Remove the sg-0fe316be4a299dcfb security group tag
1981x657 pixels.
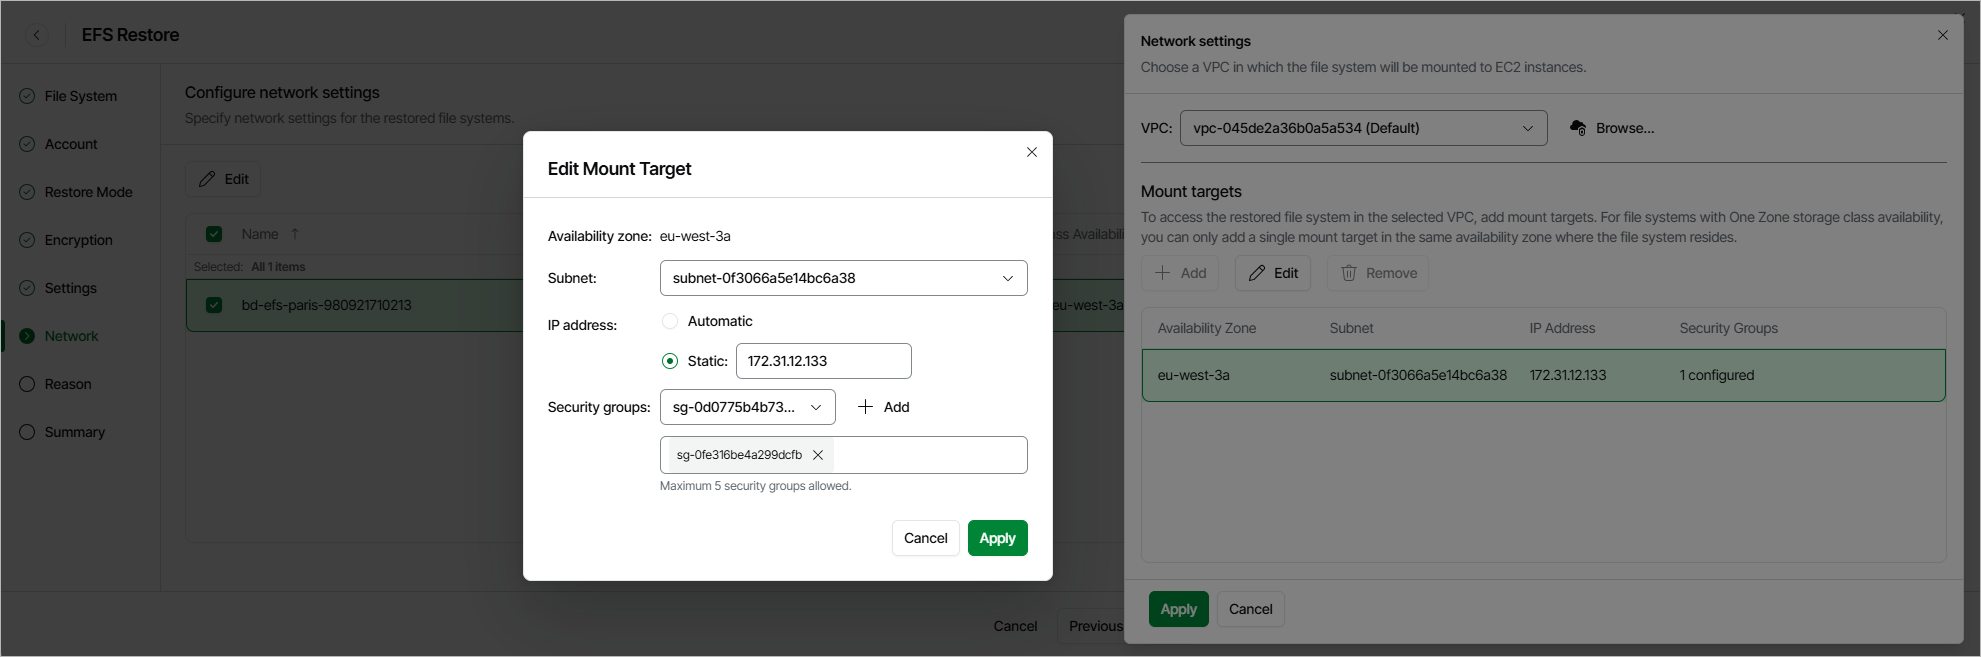pos(818,455)
